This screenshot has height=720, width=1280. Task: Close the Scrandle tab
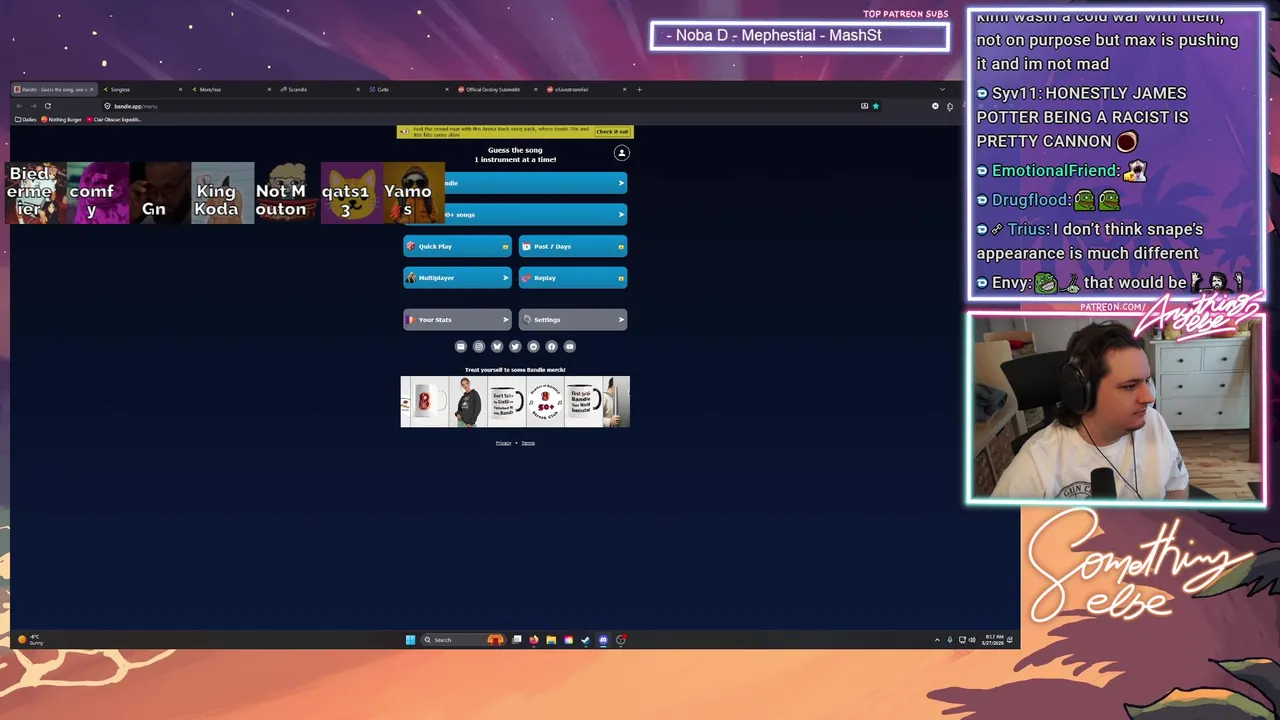point(358,89)
